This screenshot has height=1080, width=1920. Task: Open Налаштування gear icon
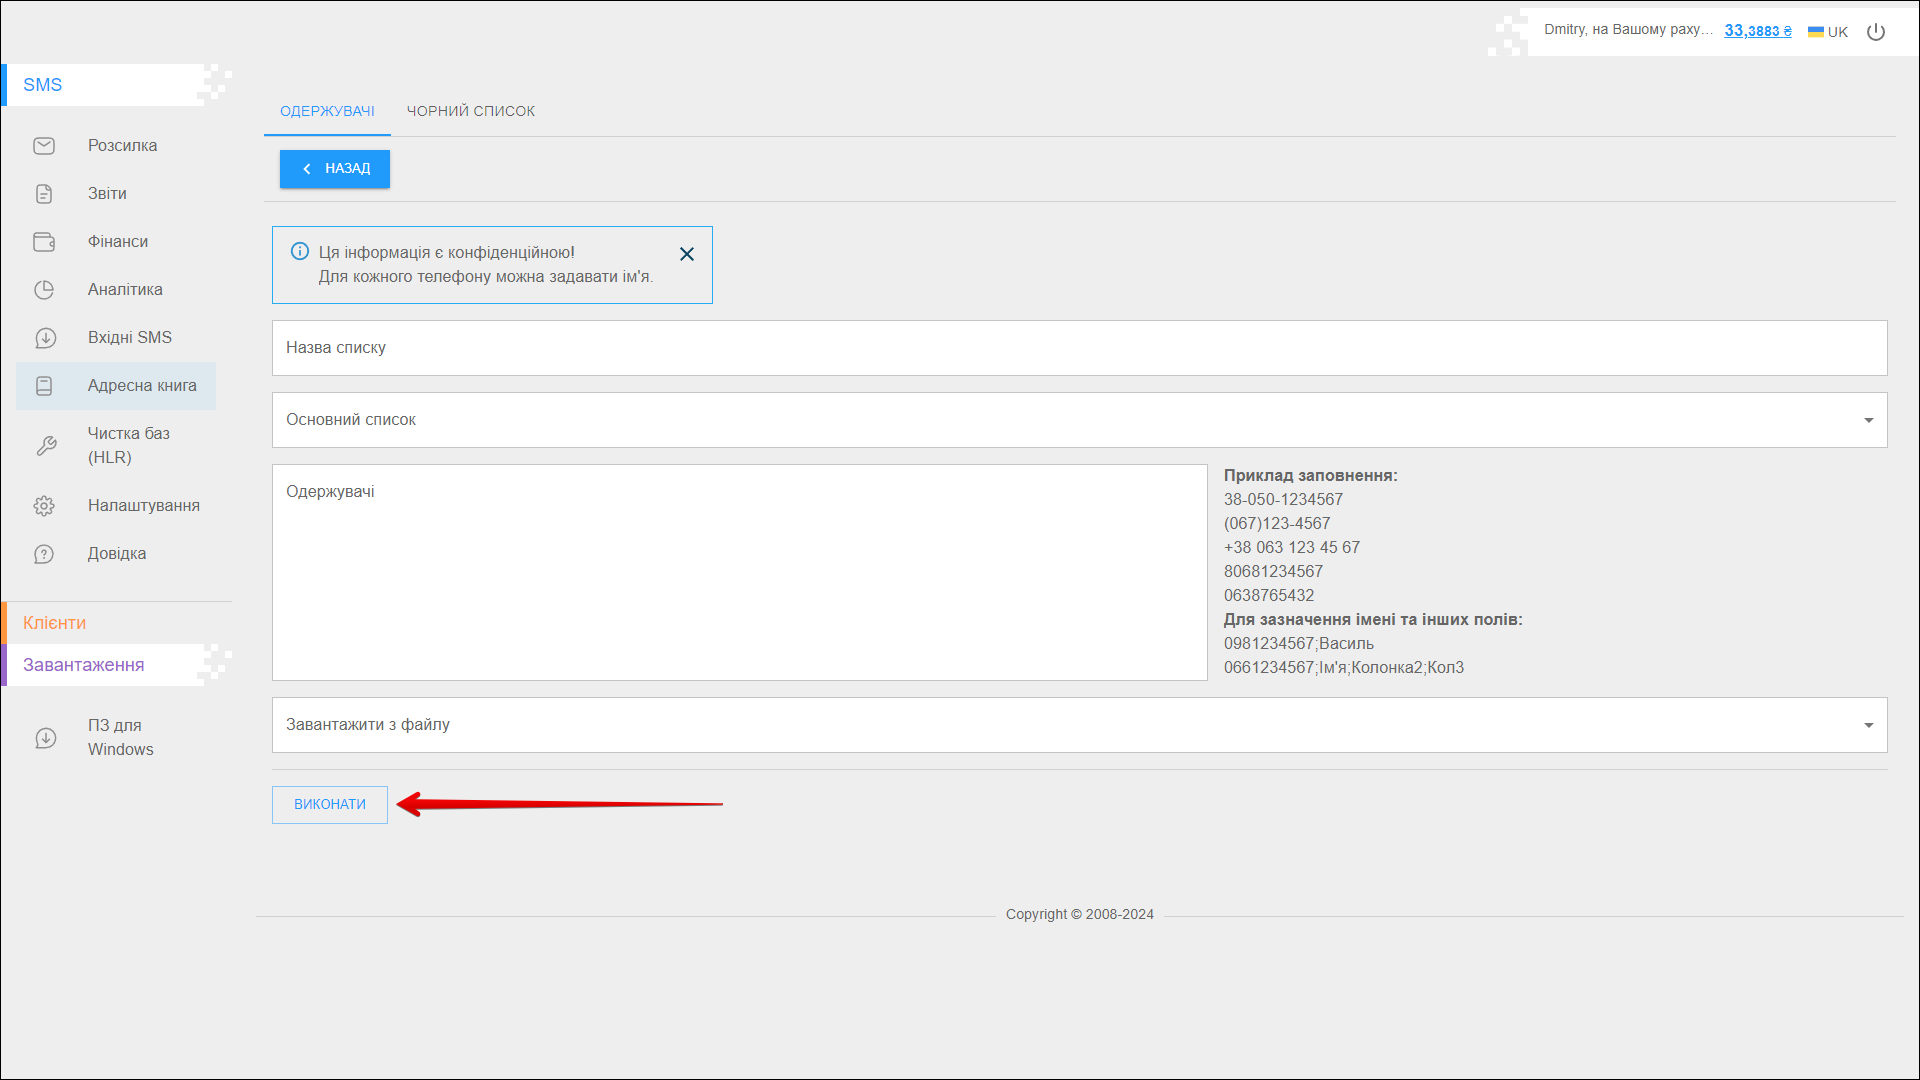click(x=44, y=506)
